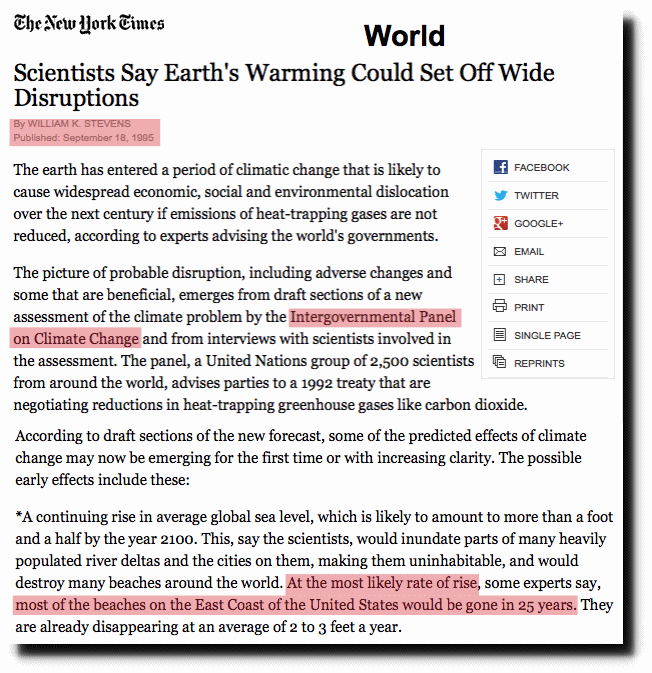
Task: Click the Facebook share icon
Action: pyautogui.click(x=500, y=167)
